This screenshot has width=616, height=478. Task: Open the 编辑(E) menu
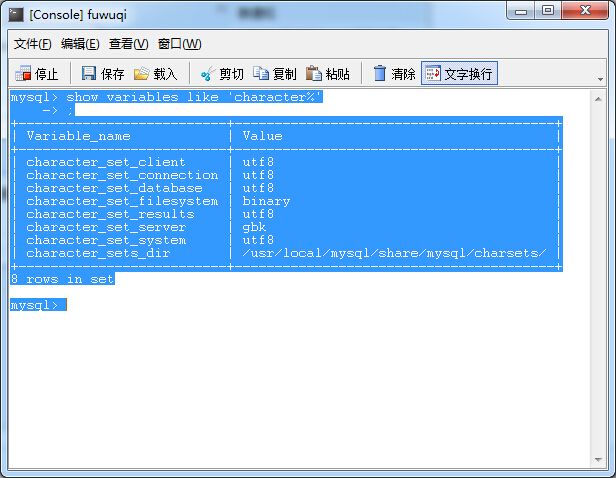click(x=80, y=44)
